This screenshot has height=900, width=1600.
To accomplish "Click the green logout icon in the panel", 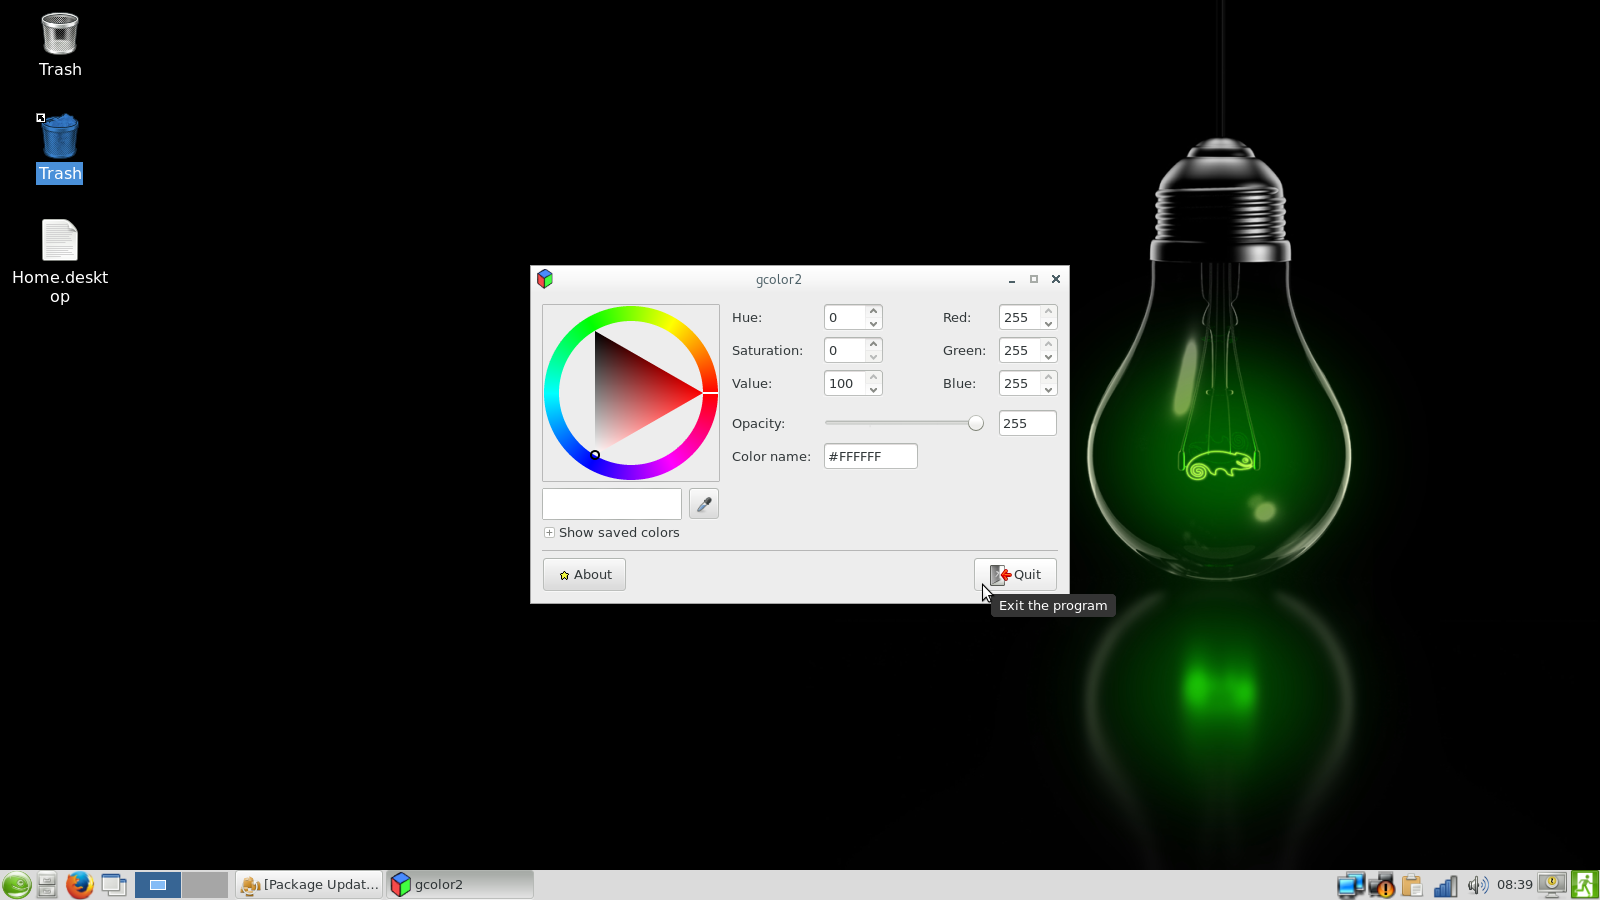I will 1585,885.
